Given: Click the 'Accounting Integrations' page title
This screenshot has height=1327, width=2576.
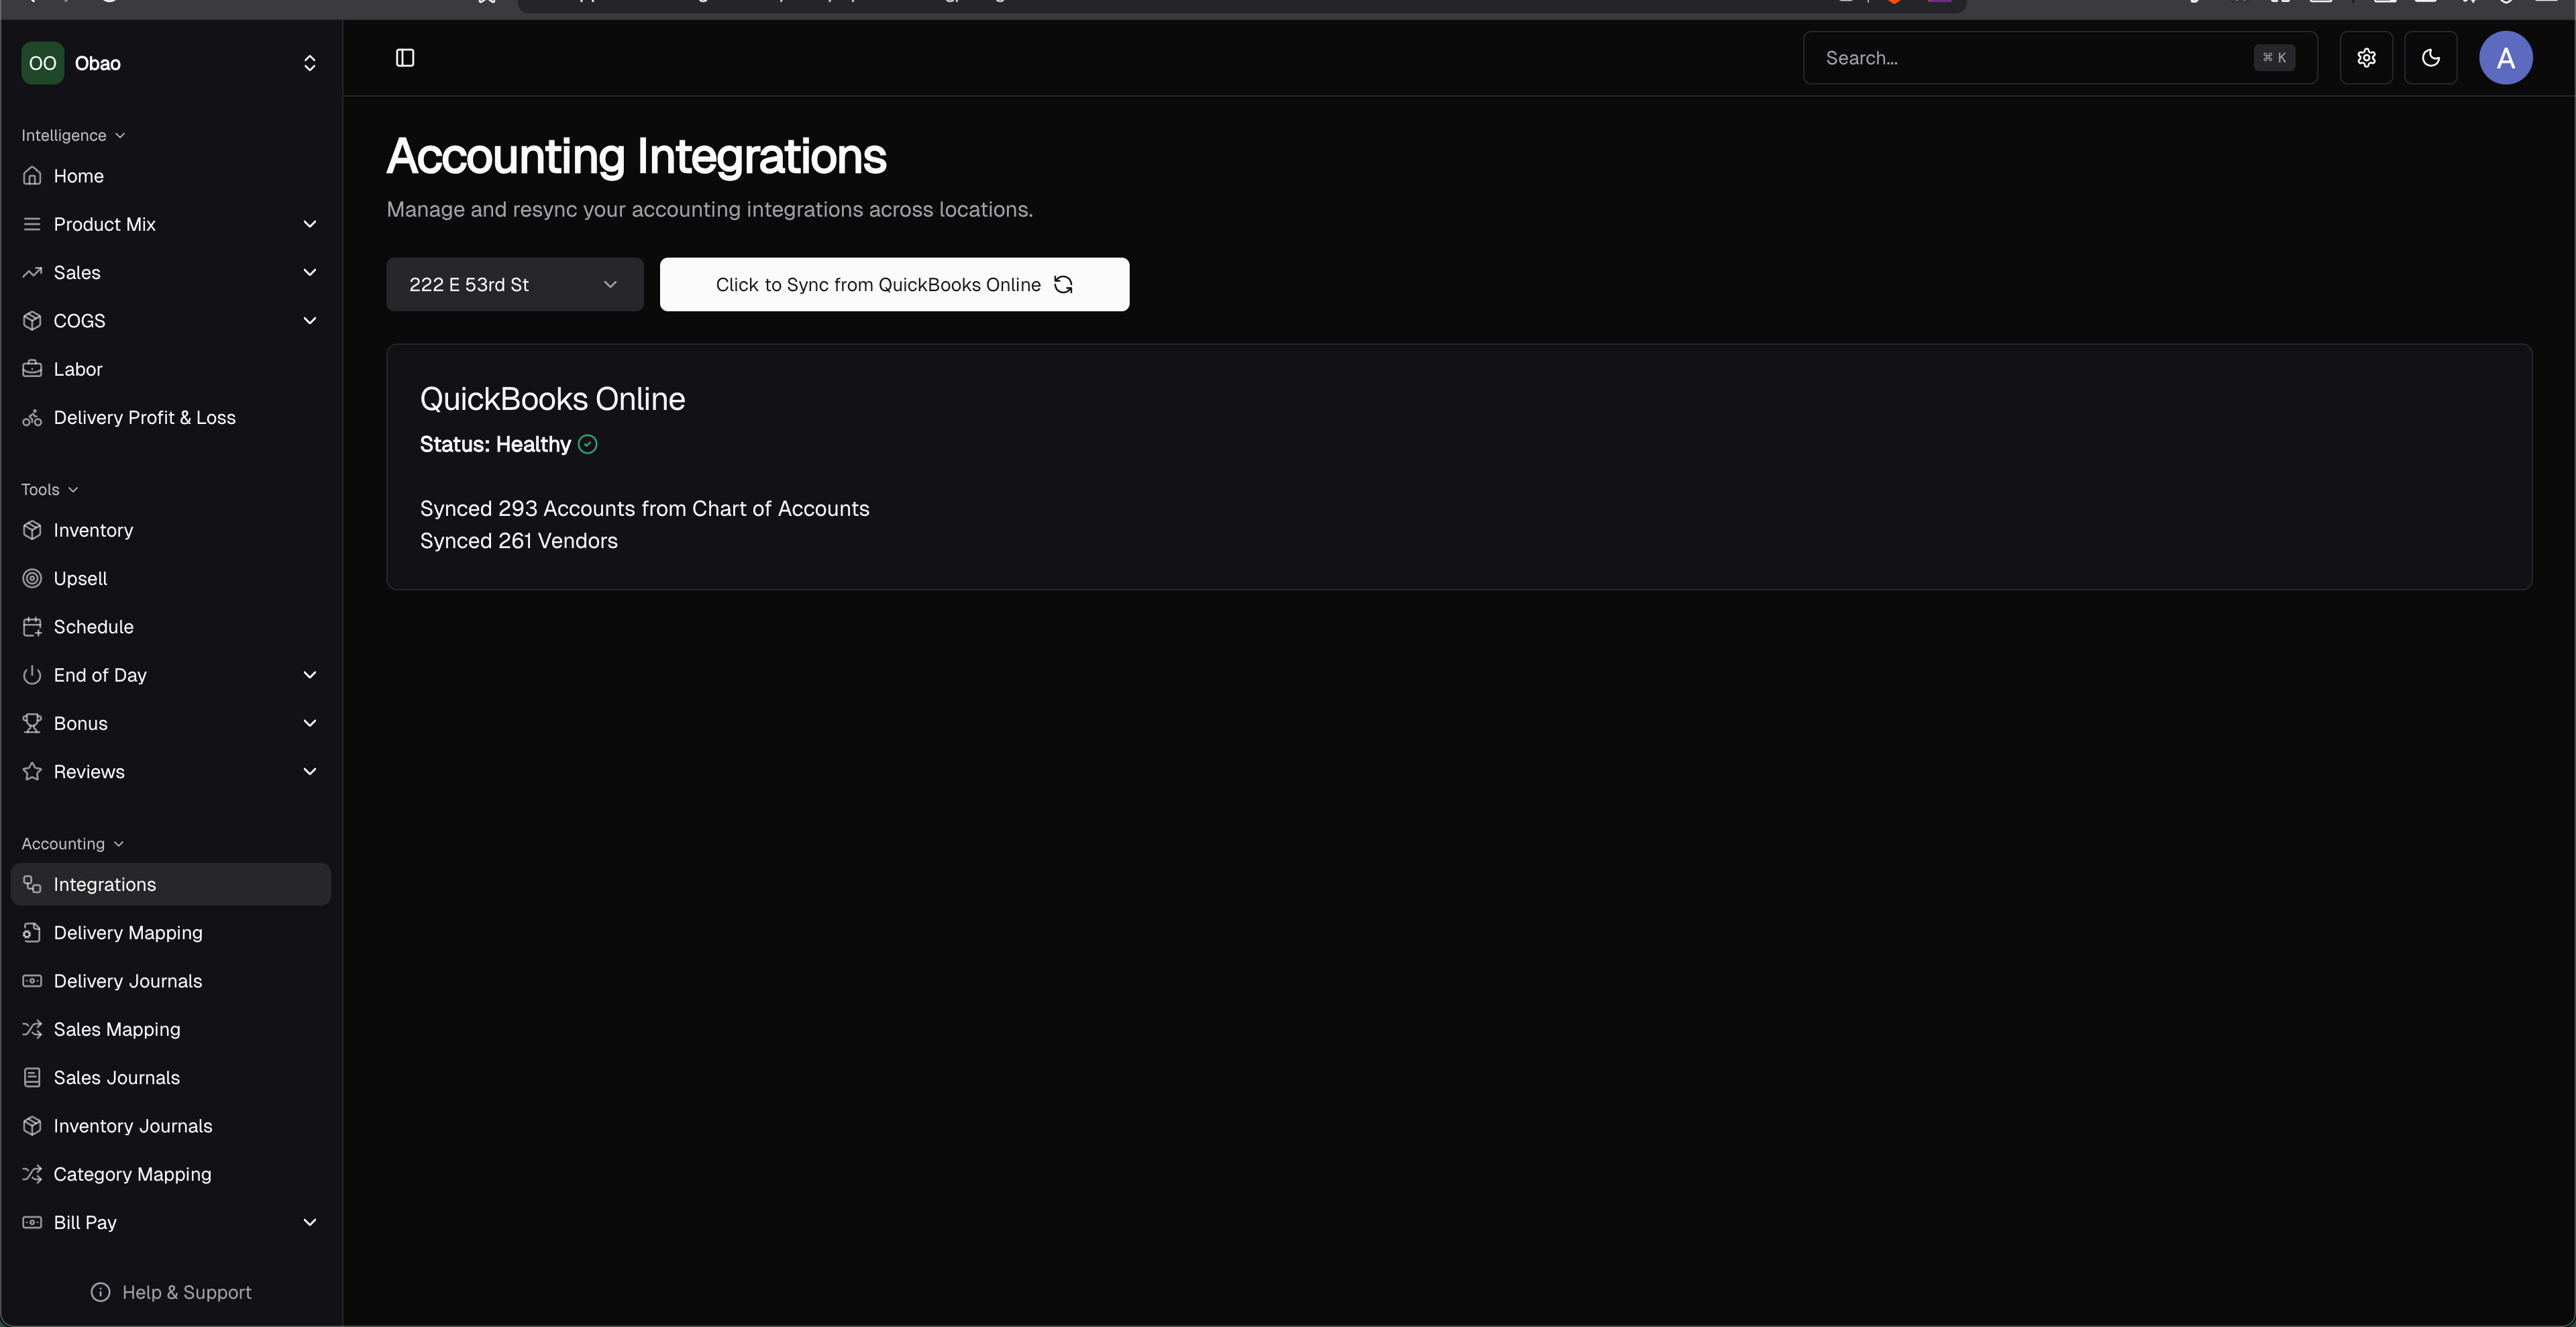Looking at the screenshot, I should [x=636, y=157].
